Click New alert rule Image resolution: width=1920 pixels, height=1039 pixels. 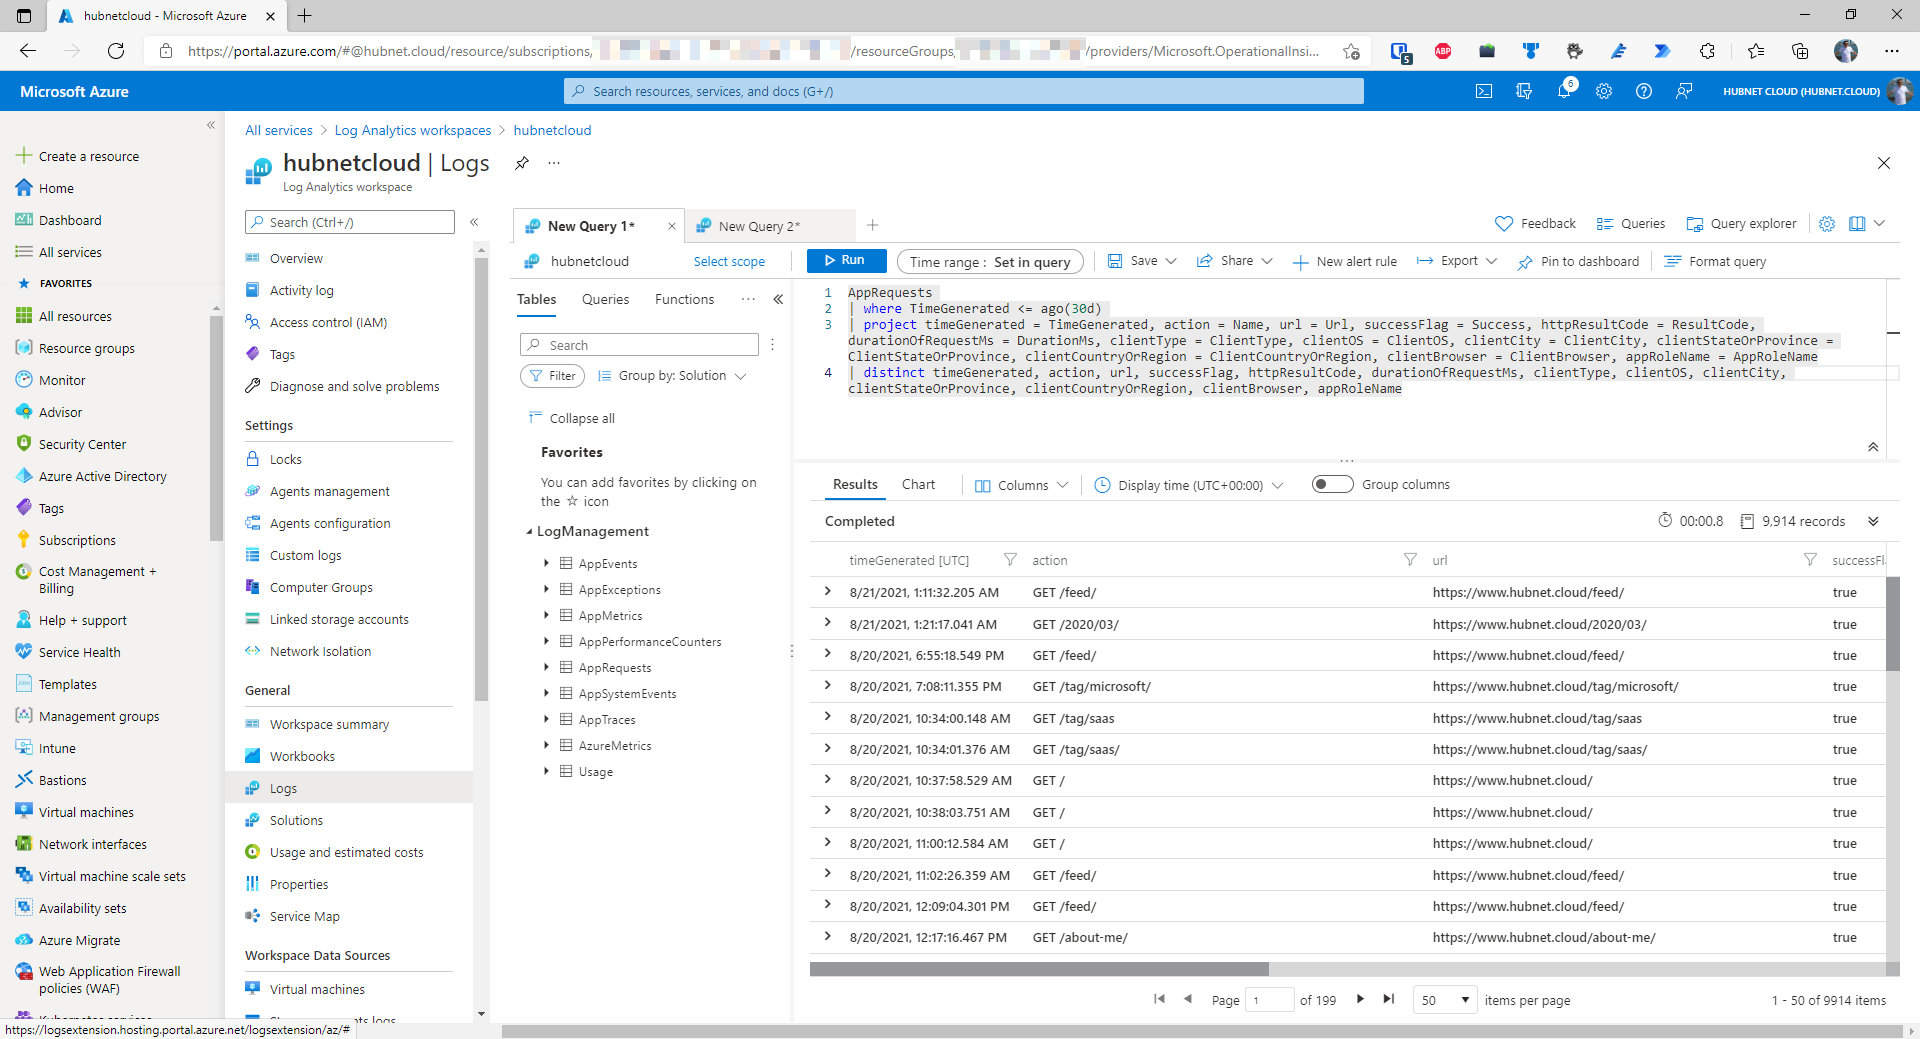pos(1345,261)
